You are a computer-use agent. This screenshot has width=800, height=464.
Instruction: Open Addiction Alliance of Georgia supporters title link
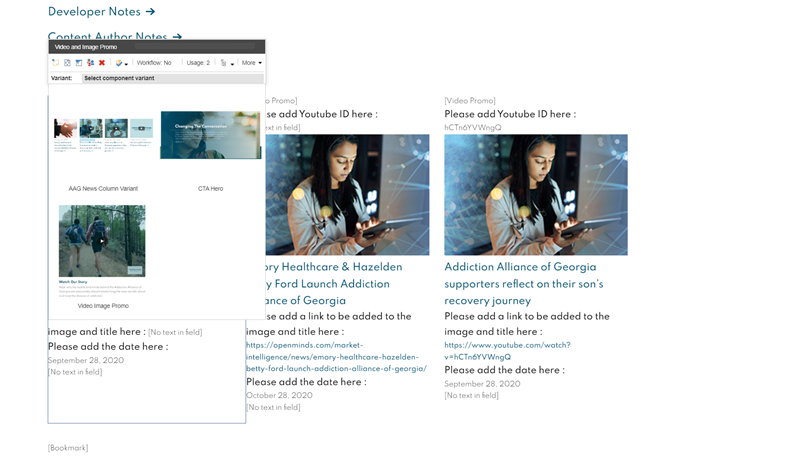coord(523,283)
